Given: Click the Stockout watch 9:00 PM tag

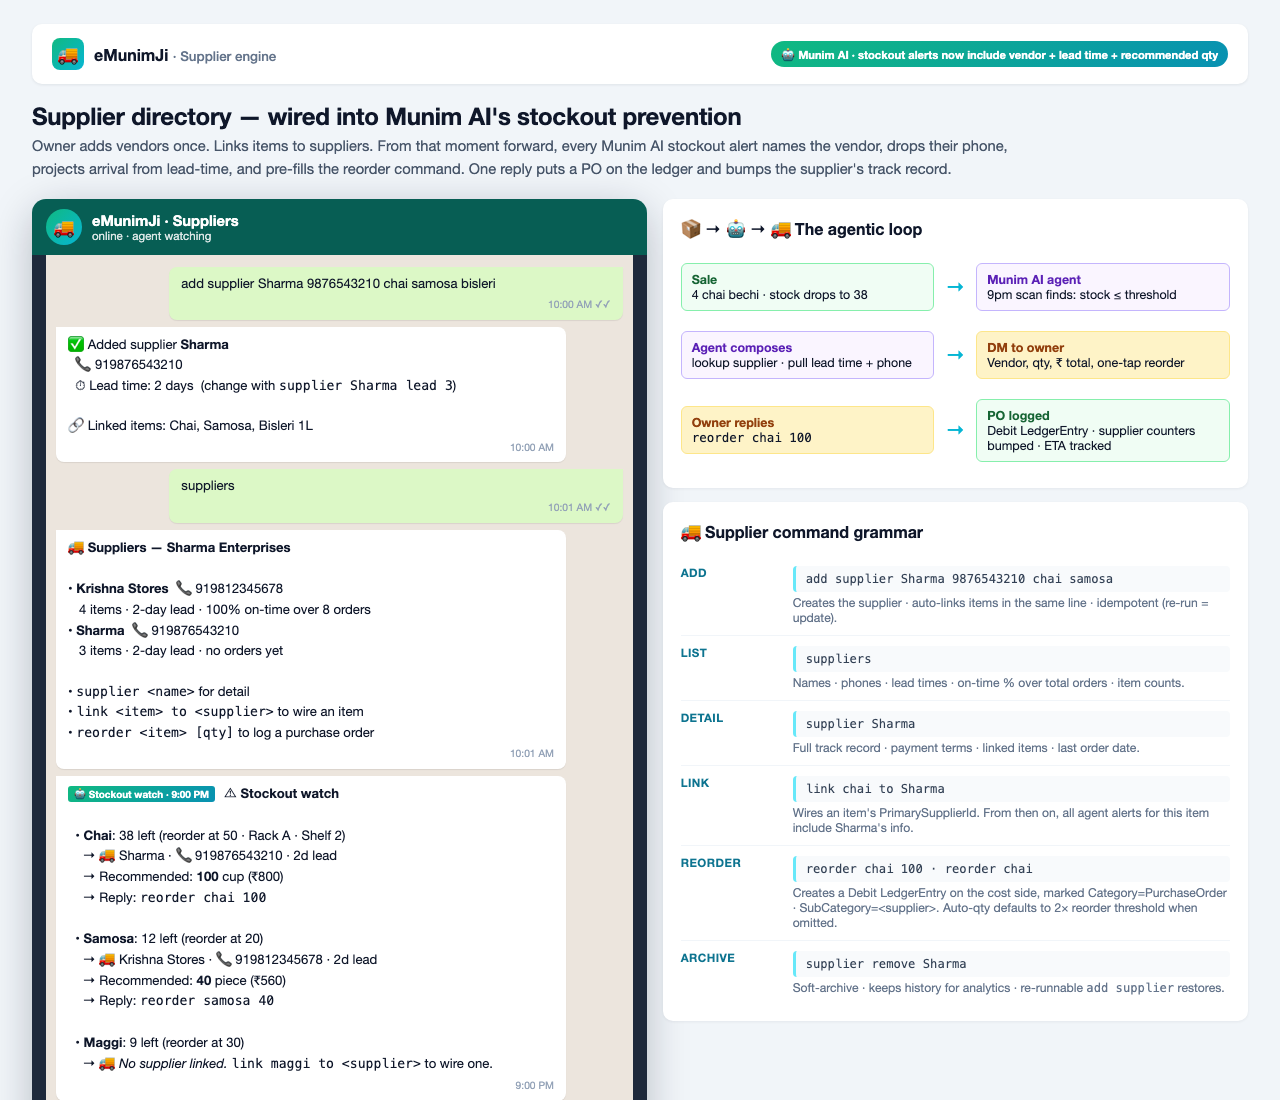Looking at the screenshot, I should click(x=141, y=794).
